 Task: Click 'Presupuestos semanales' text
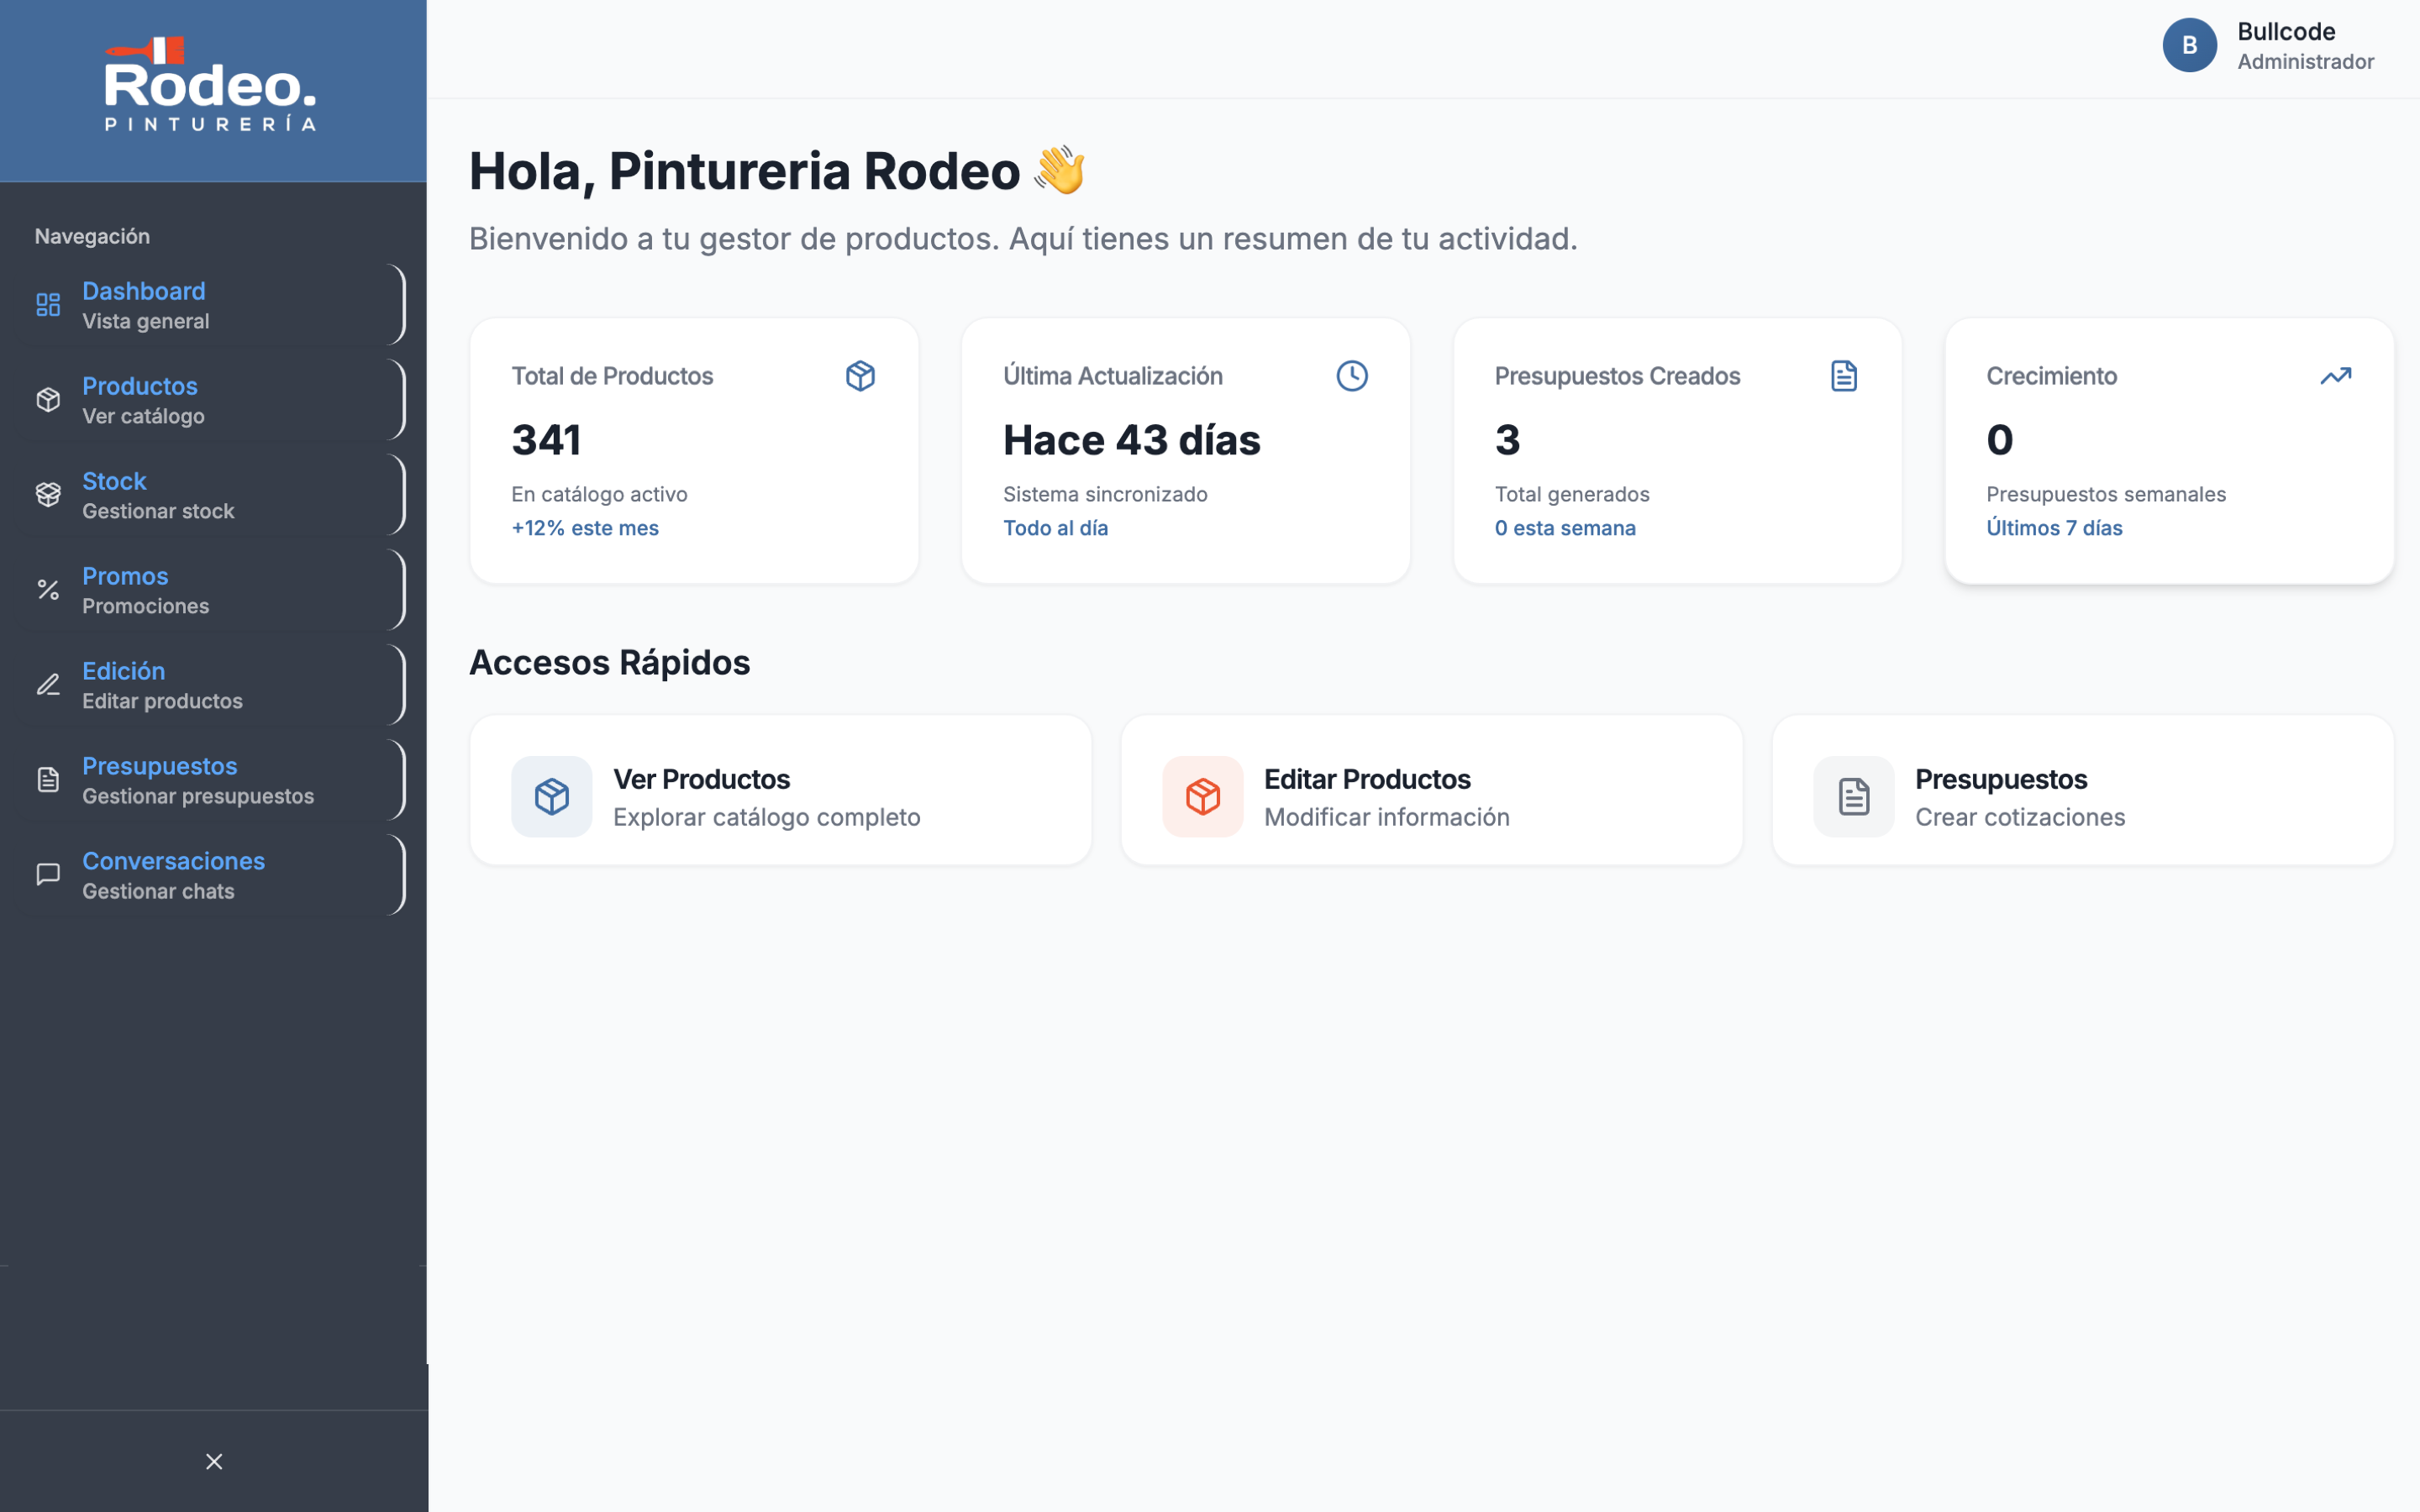tap(2106, 494)
